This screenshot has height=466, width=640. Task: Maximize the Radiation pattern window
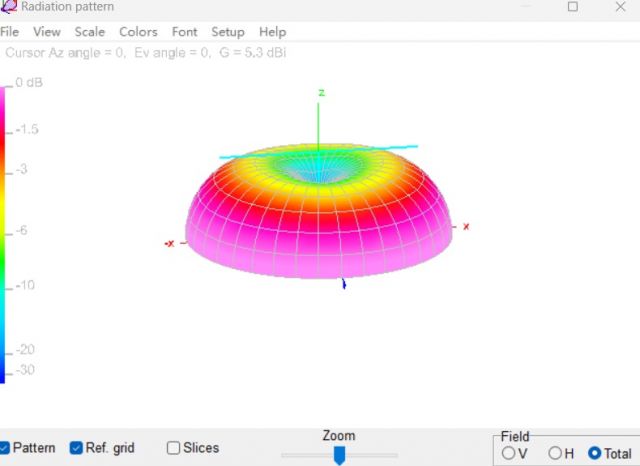[573, 7]
